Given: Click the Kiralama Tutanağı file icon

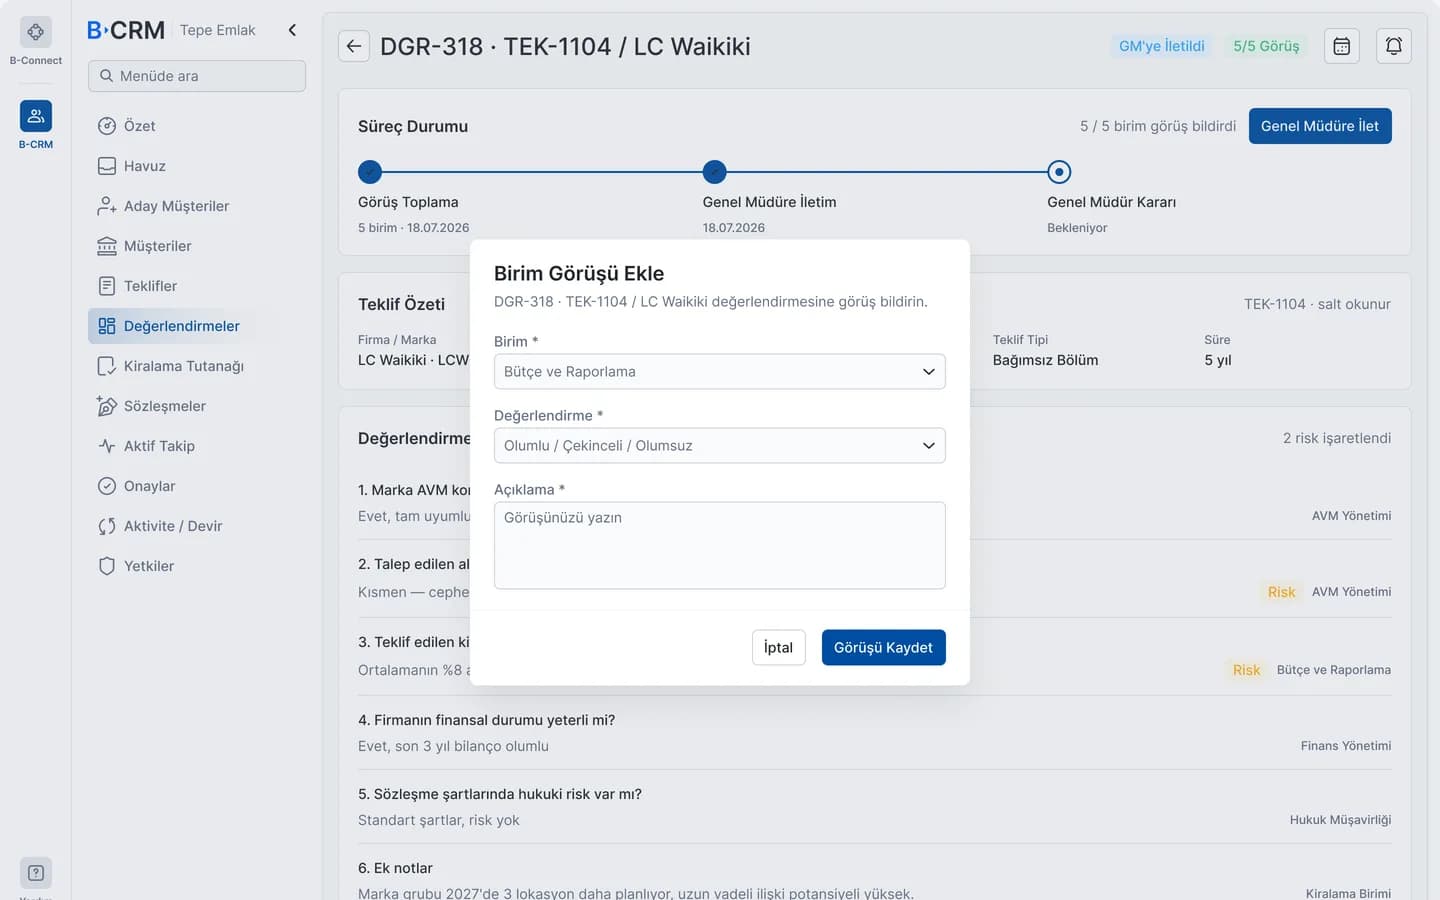Looking at the screenshot, I should (x=107, y=366).
